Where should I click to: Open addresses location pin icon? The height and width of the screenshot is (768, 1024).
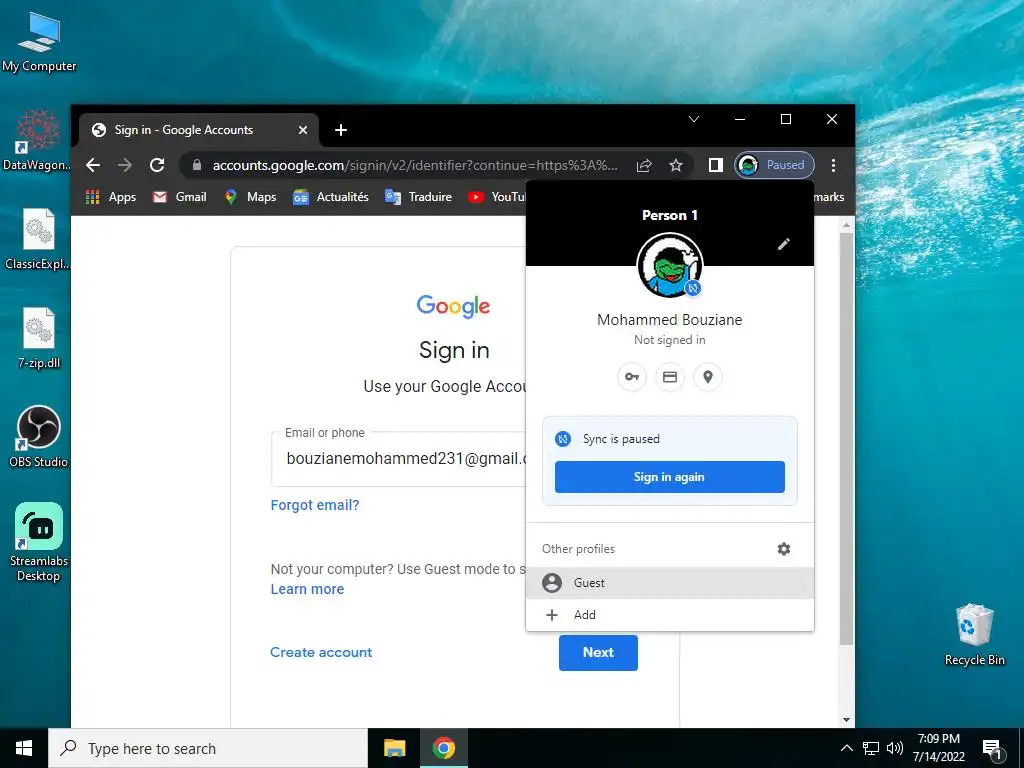pyautogui.click(x=707, y=377)
